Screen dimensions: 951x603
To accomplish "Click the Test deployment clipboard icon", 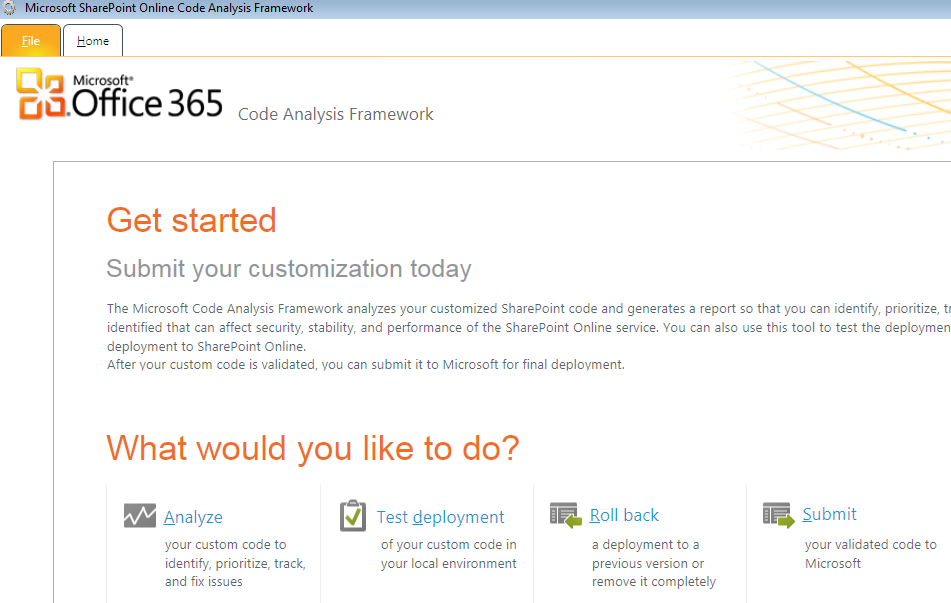I will 353,516.
